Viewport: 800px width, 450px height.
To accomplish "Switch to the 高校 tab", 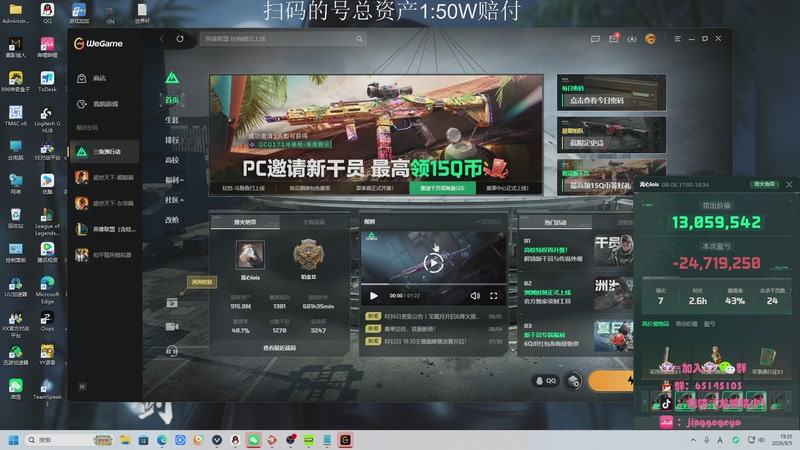I will 172,160.
